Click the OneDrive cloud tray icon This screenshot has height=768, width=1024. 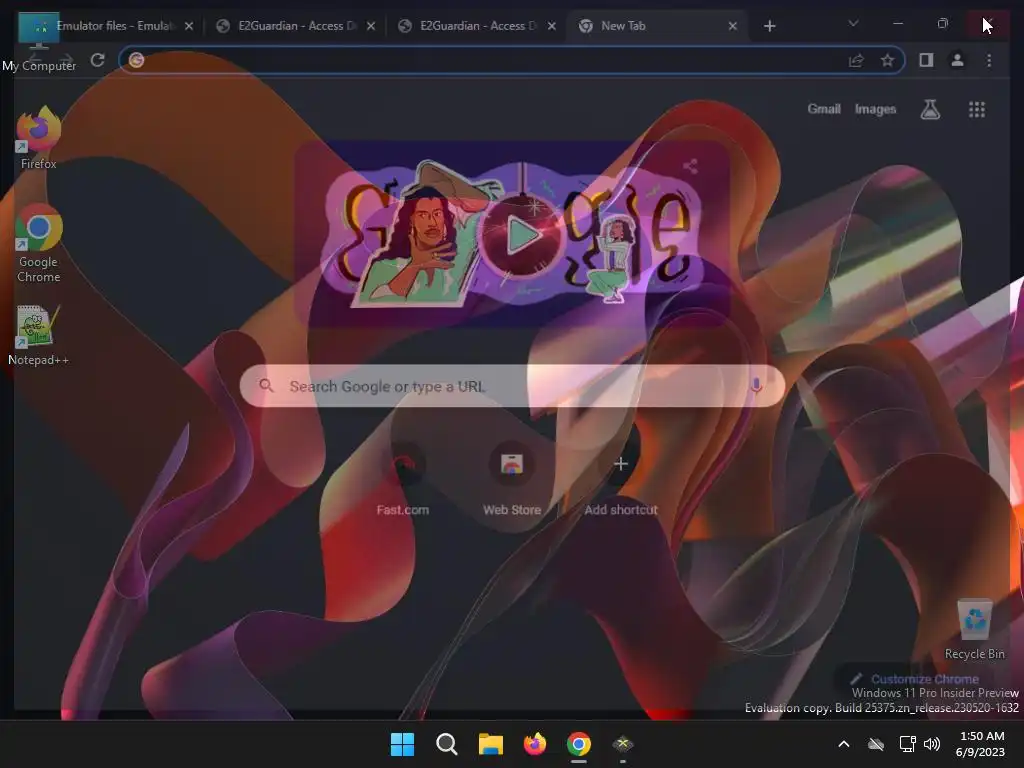coord(876,744)
